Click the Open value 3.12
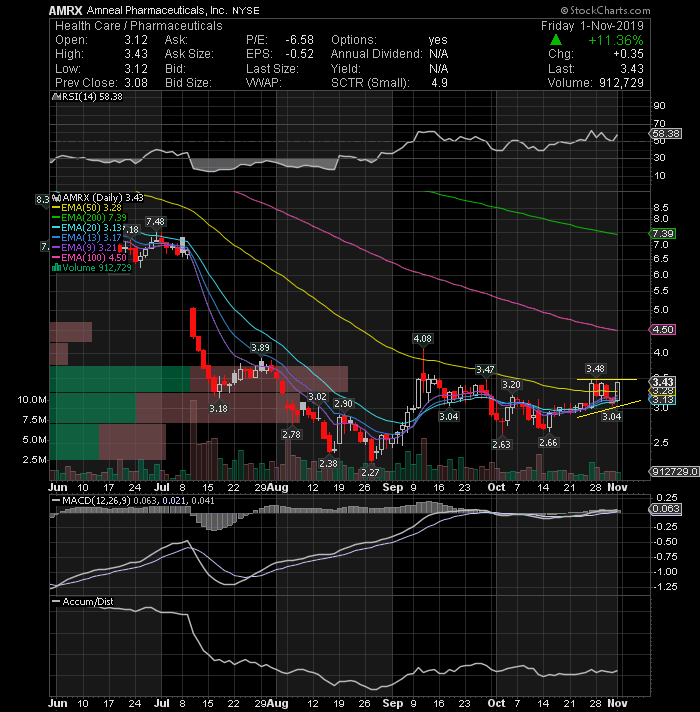Viewport: 700px width, 712px height. point(136,40)
